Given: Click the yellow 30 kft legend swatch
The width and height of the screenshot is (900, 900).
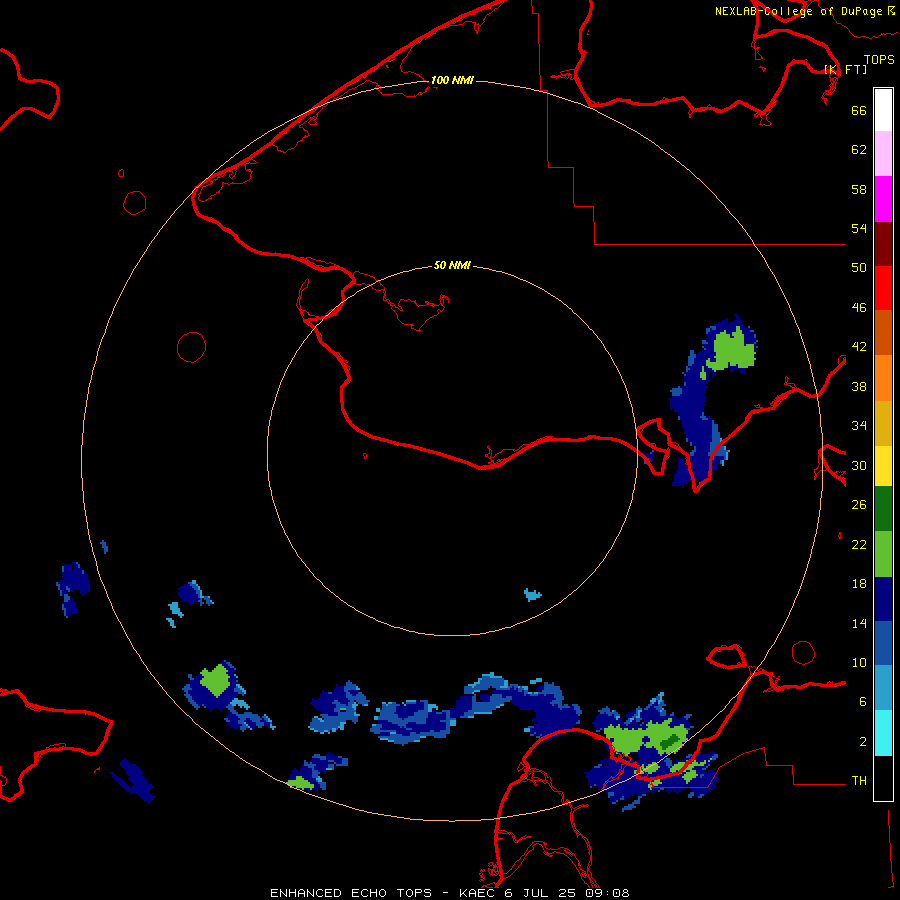Looking at the screenshot, I should (x=883, y=466).
